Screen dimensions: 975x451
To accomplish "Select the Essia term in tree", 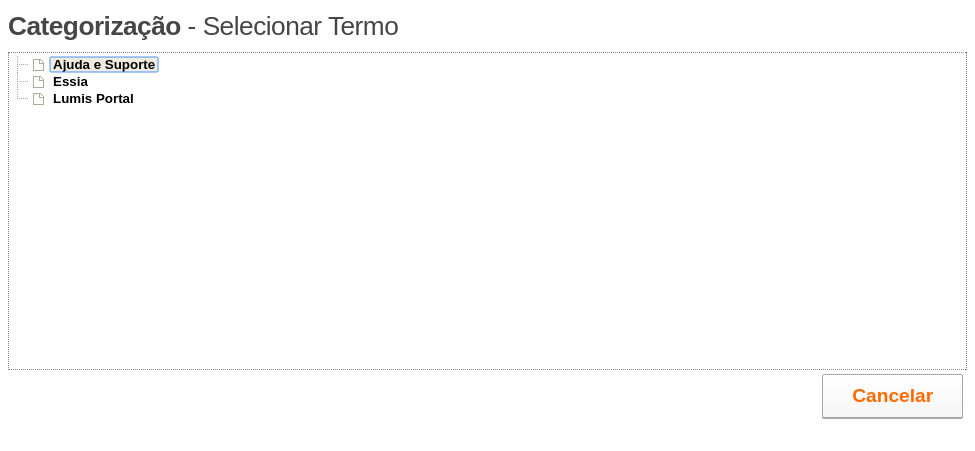I will click(x=70, y=81).
